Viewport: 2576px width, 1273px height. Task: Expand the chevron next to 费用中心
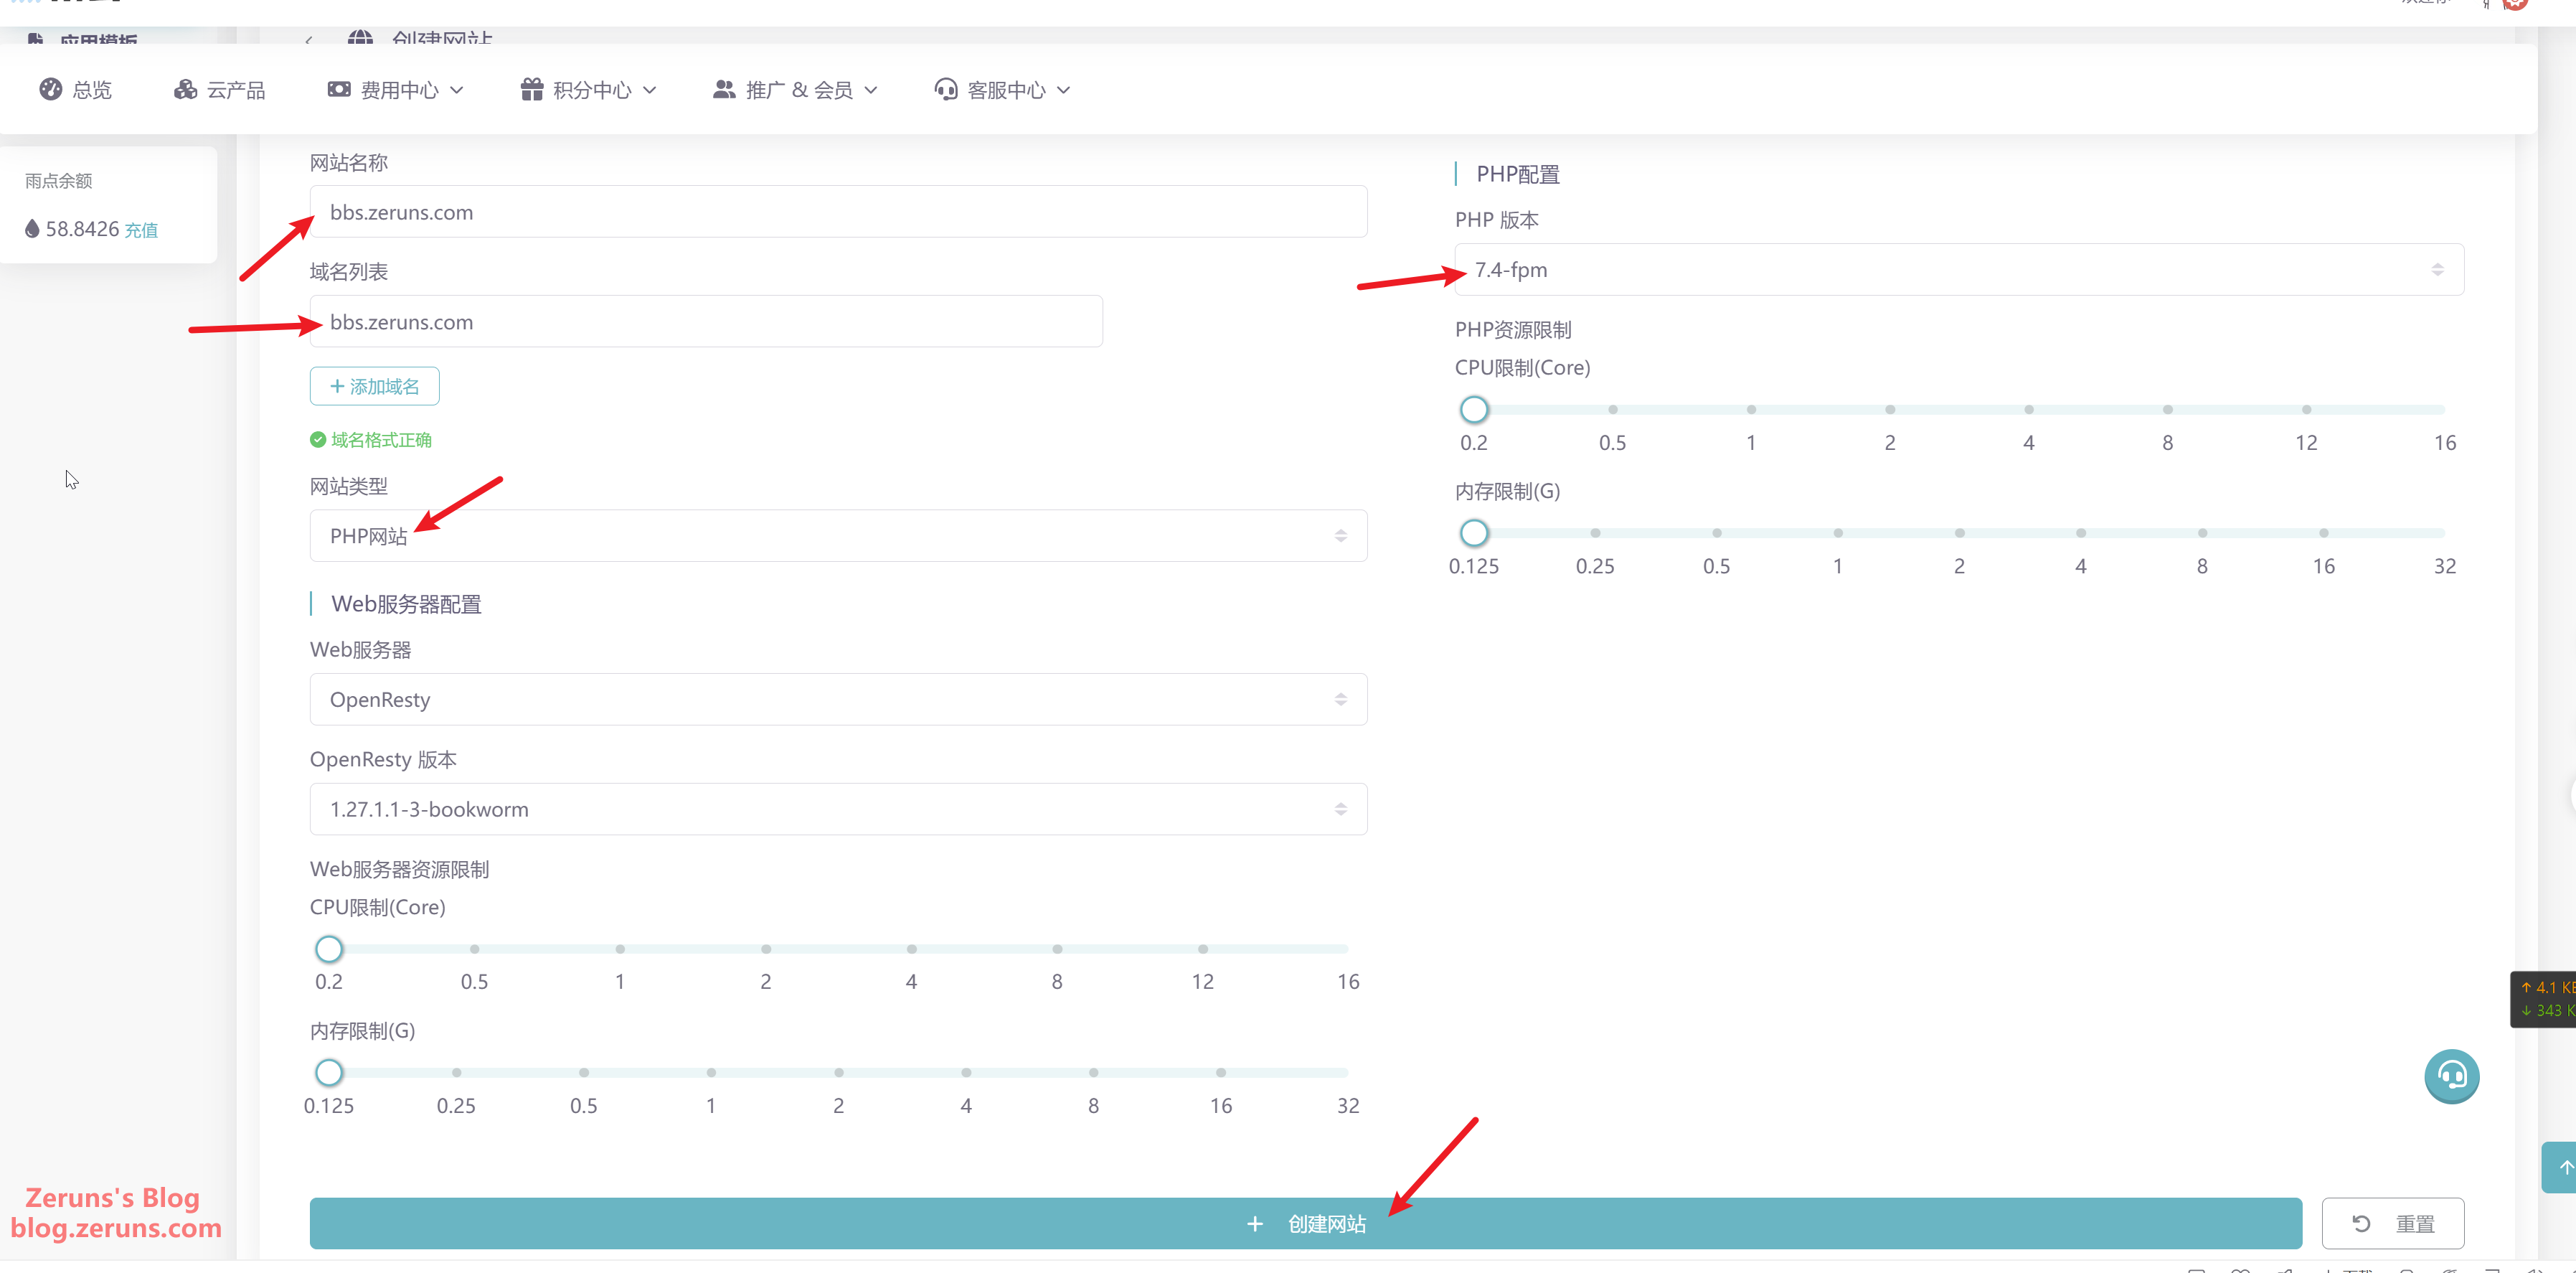coord(457,90)
